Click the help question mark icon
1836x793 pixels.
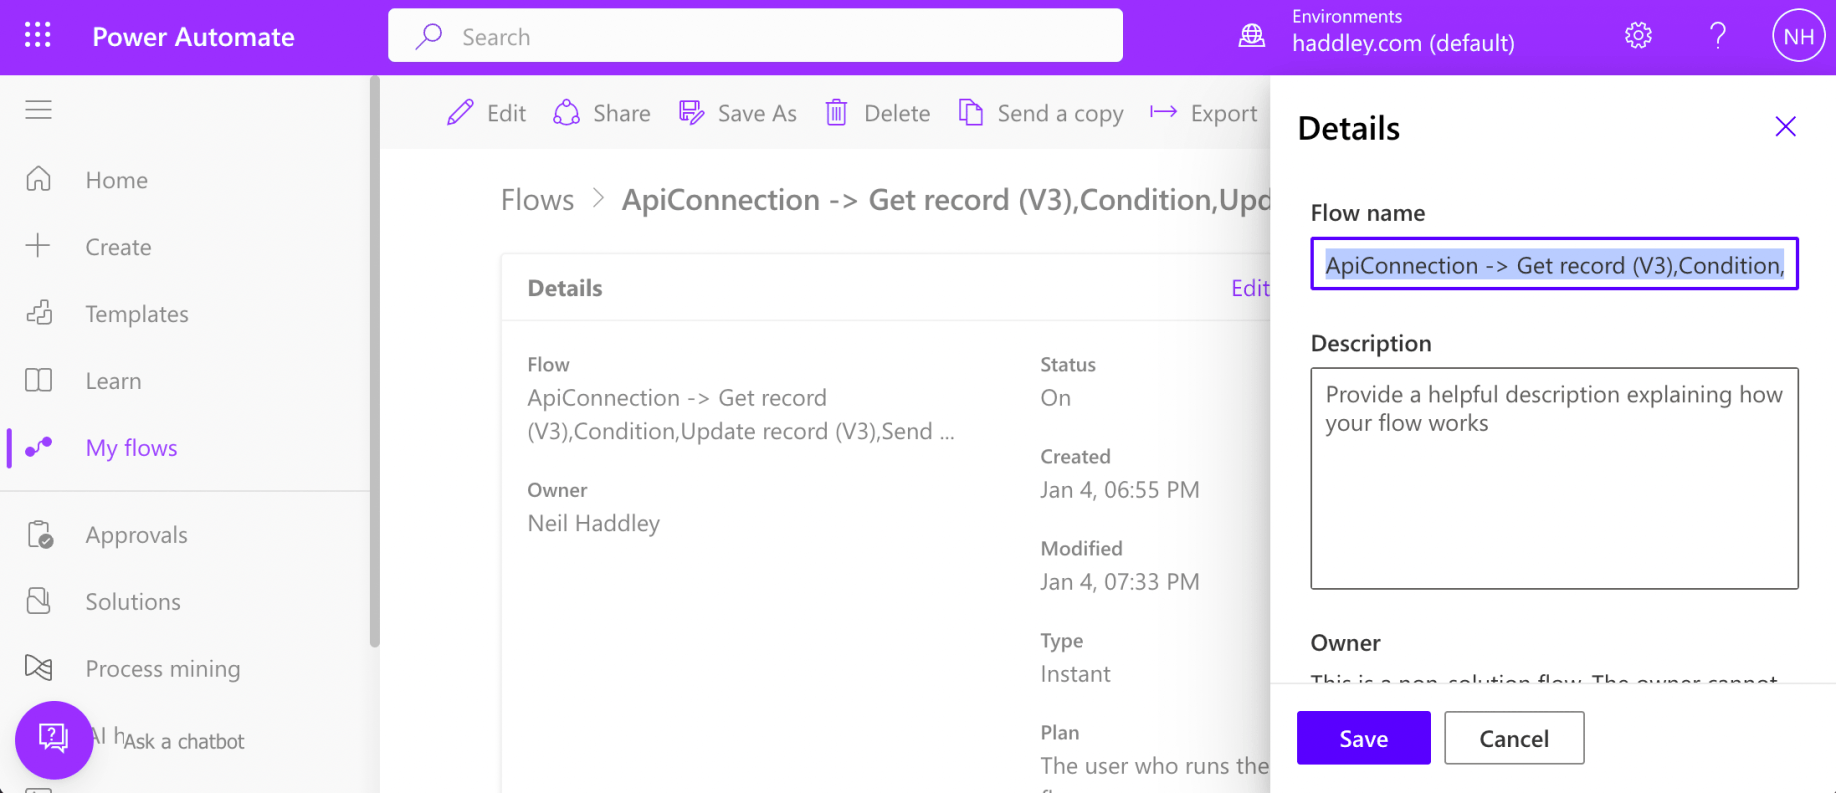point(1718,37)
